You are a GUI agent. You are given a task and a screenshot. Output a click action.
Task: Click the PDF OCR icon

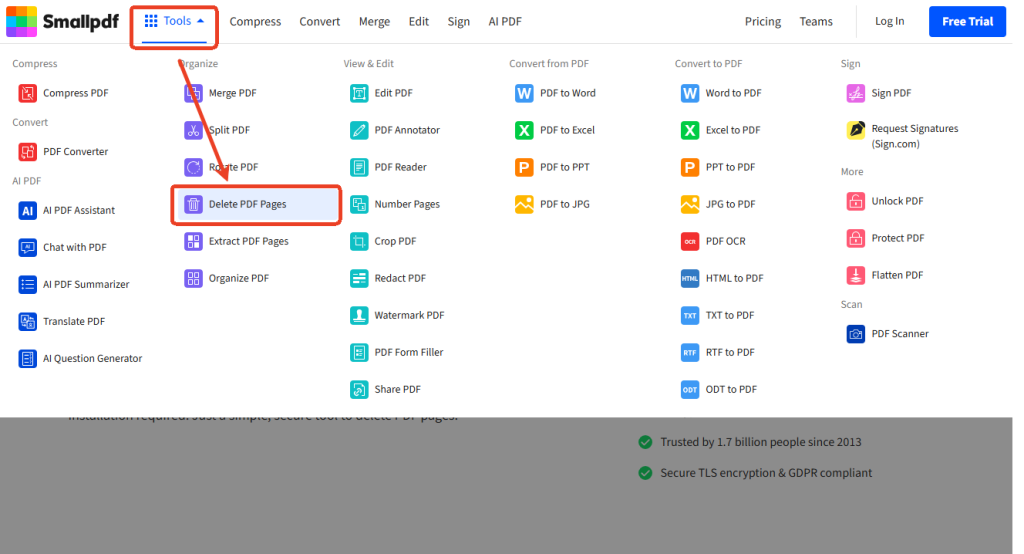click(x=690, y=242)
